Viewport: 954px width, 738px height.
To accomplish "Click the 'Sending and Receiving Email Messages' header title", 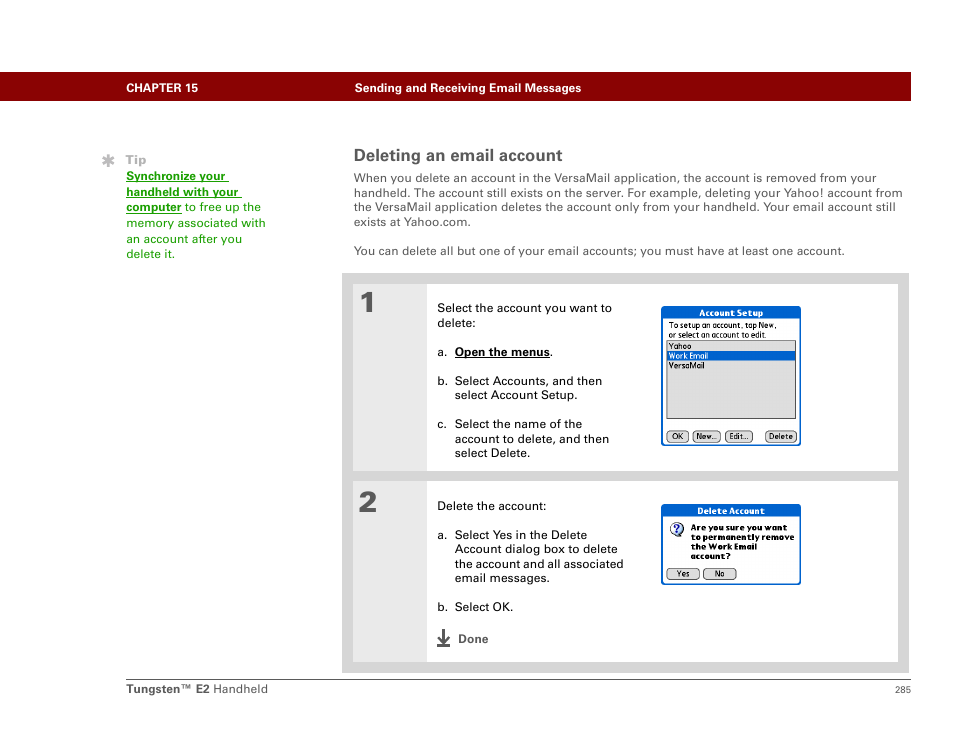I will tap(468, 88).
